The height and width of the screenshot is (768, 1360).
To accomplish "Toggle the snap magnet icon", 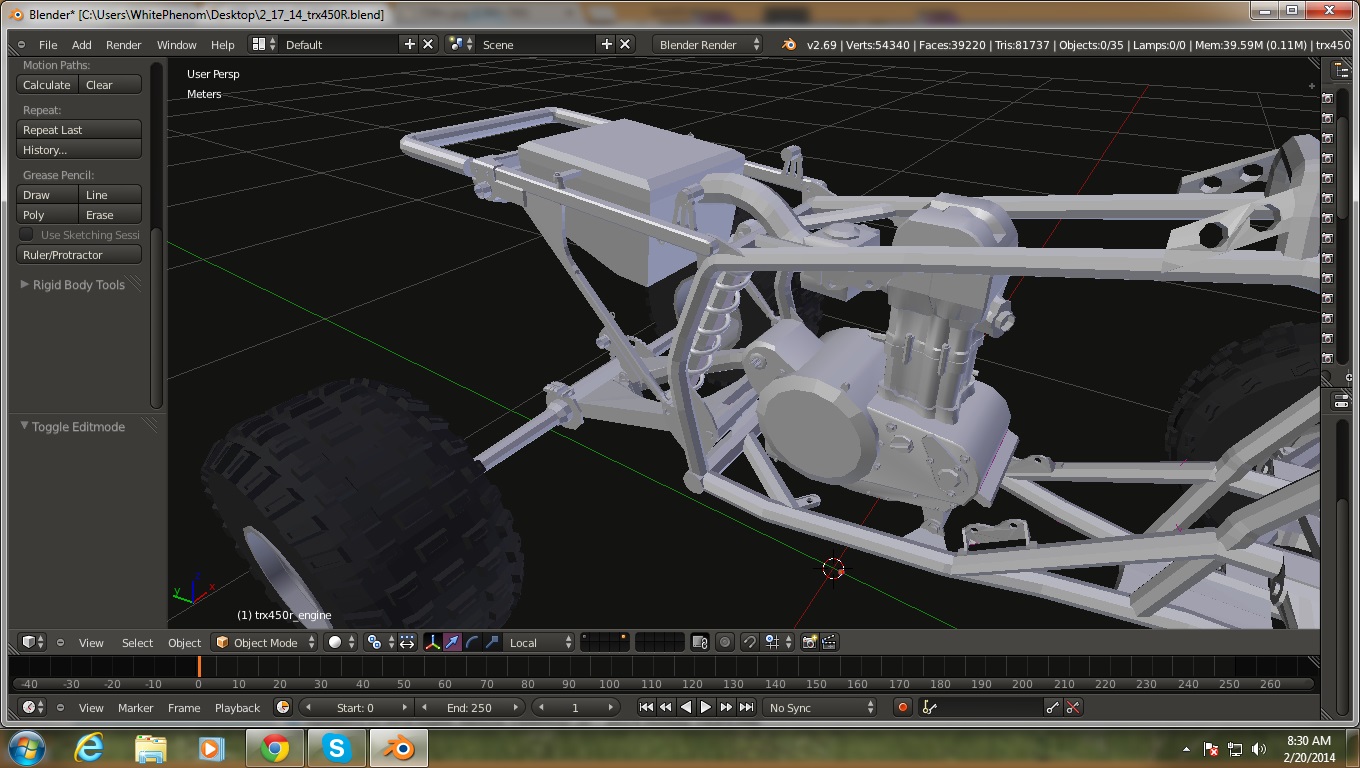I will tap(749, 642).
